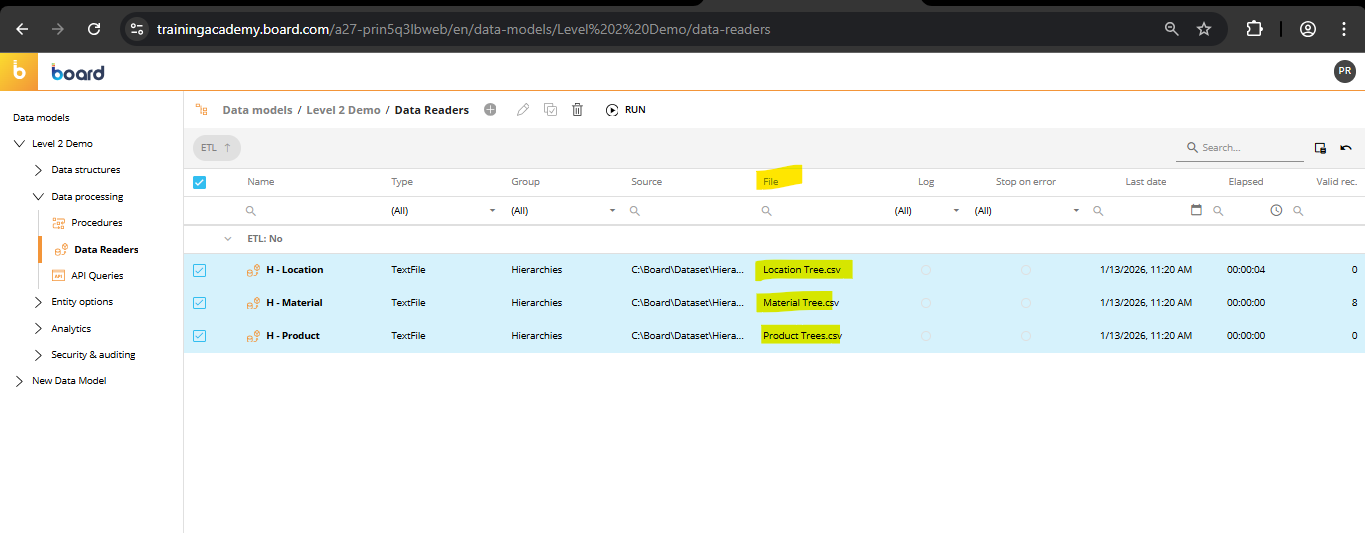This screenshot has width=1365, height=533.
Task: Click the Search input field
Action: (1240, 148)
